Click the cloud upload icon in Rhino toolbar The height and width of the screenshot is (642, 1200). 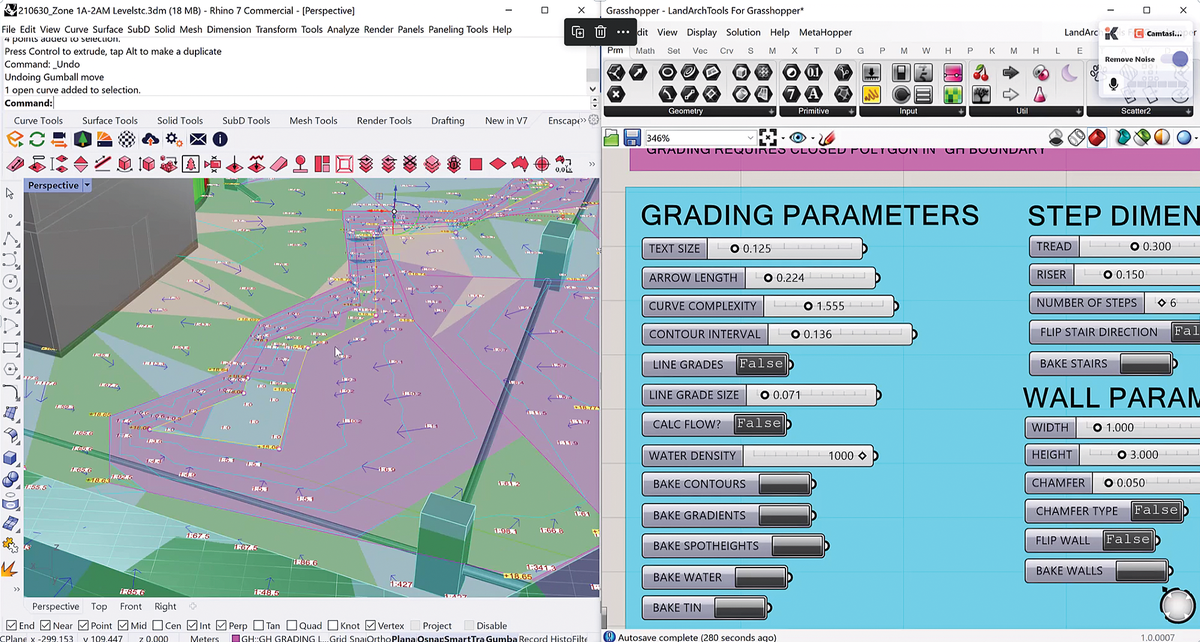coord(151,139)
